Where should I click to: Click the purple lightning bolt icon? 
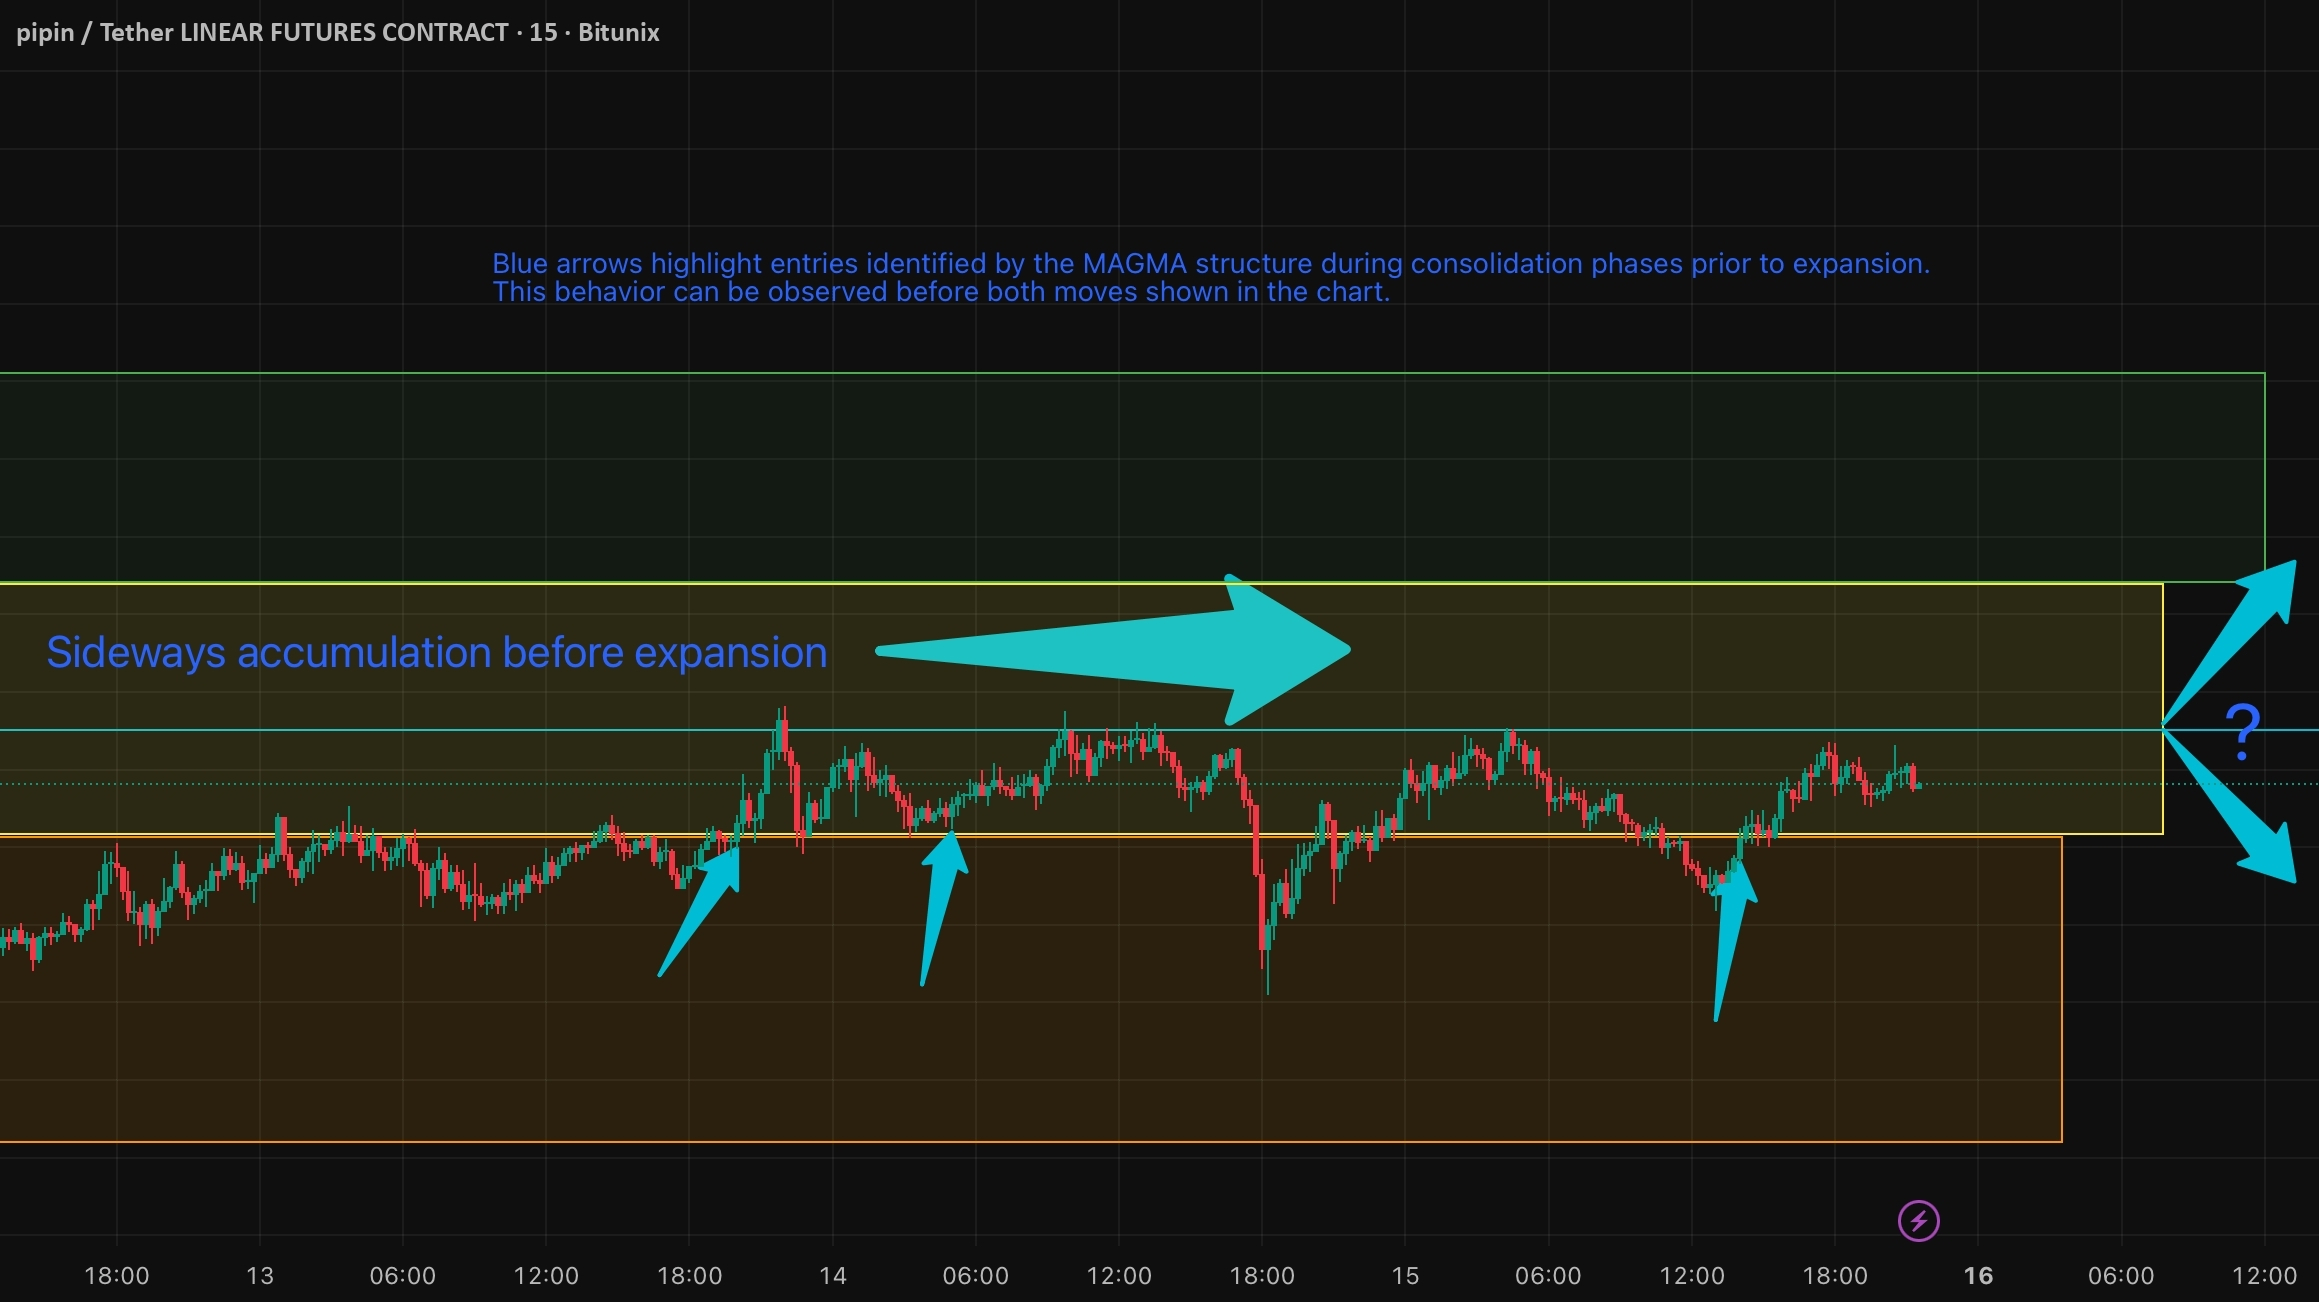(x=1918, y=1221)
